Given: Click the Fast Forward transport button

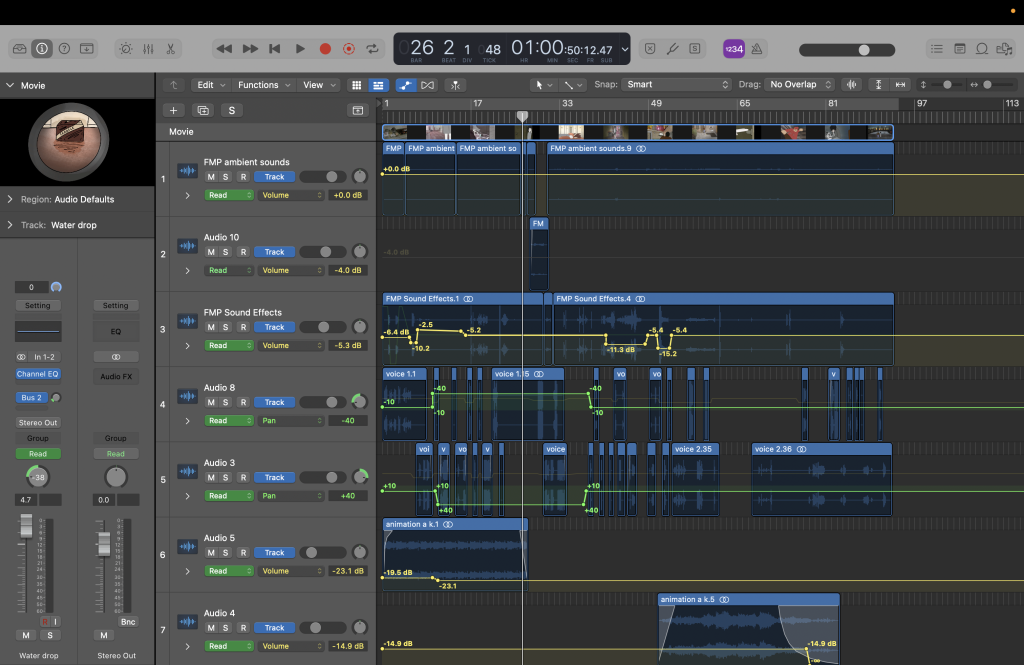Looking at the screenshot, I should click(x=250, y=49).
